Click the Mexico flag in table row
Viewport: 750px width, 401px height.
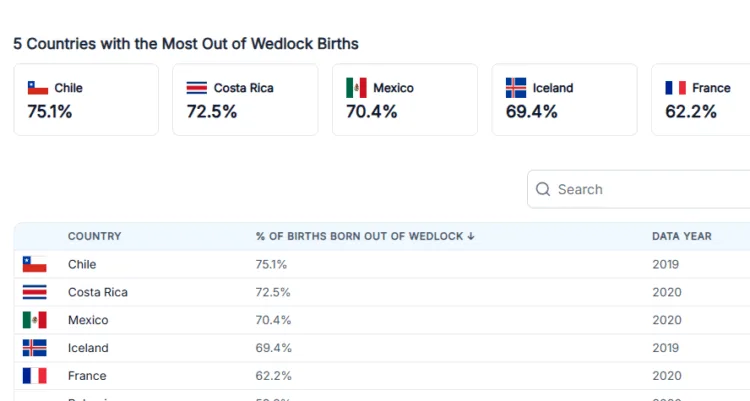pyautogui.click(x=34, y=320)
